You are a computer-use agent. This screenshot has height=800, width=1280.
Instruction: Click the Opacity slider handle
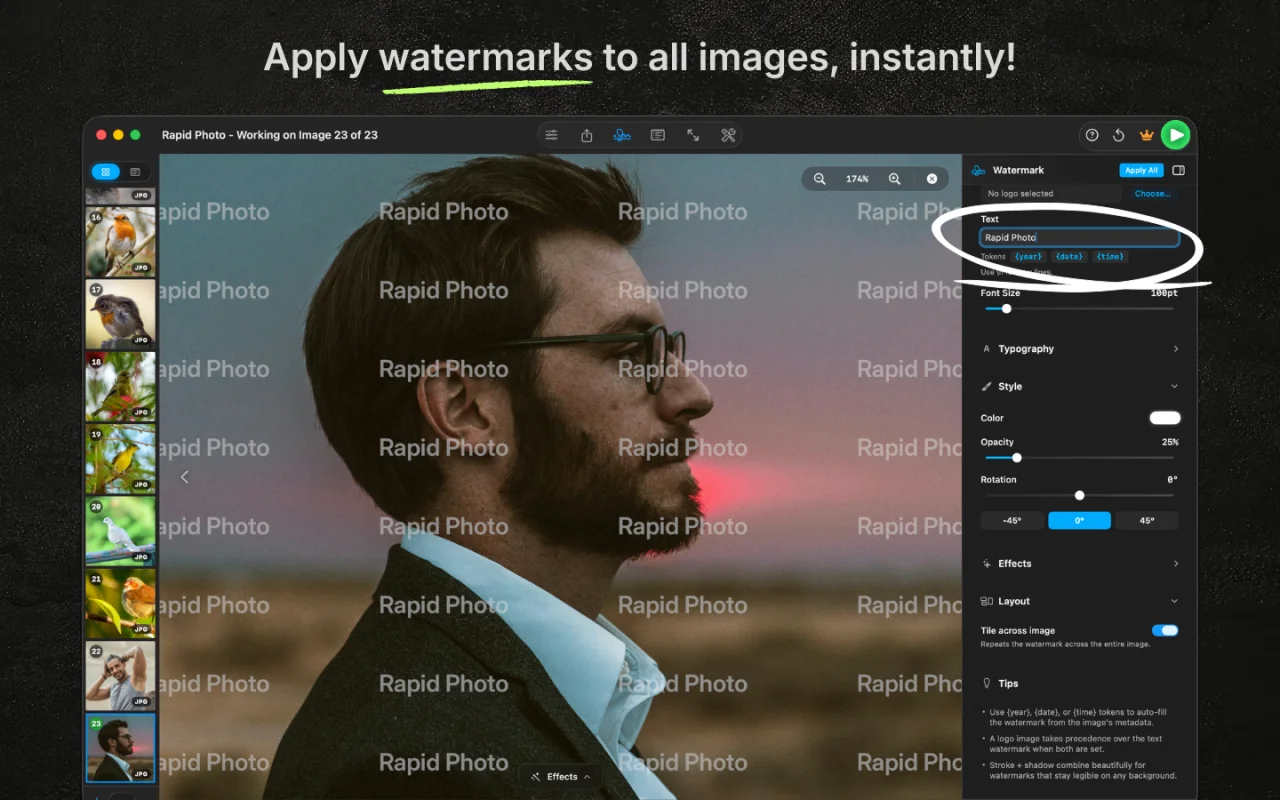coord(1017,458)
